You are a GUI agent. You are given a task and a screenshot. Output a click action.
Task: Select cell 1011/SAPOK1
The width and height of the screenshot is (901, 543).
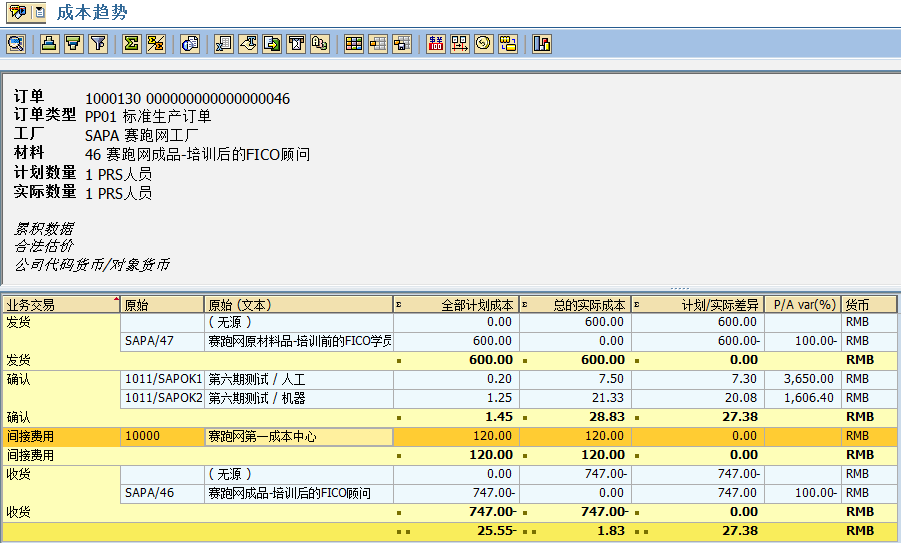[x=162, y=379]
